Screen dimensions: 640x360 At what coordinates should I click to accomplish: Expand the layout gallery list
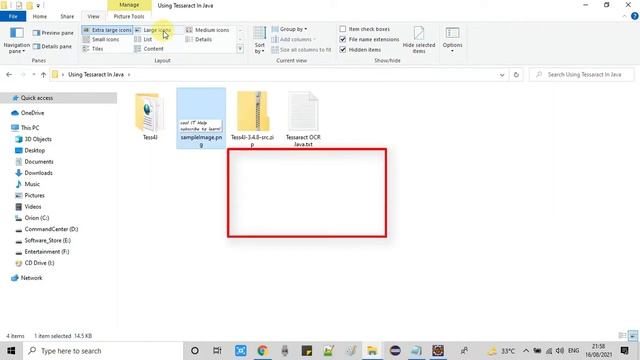click(x=240, y=49)
